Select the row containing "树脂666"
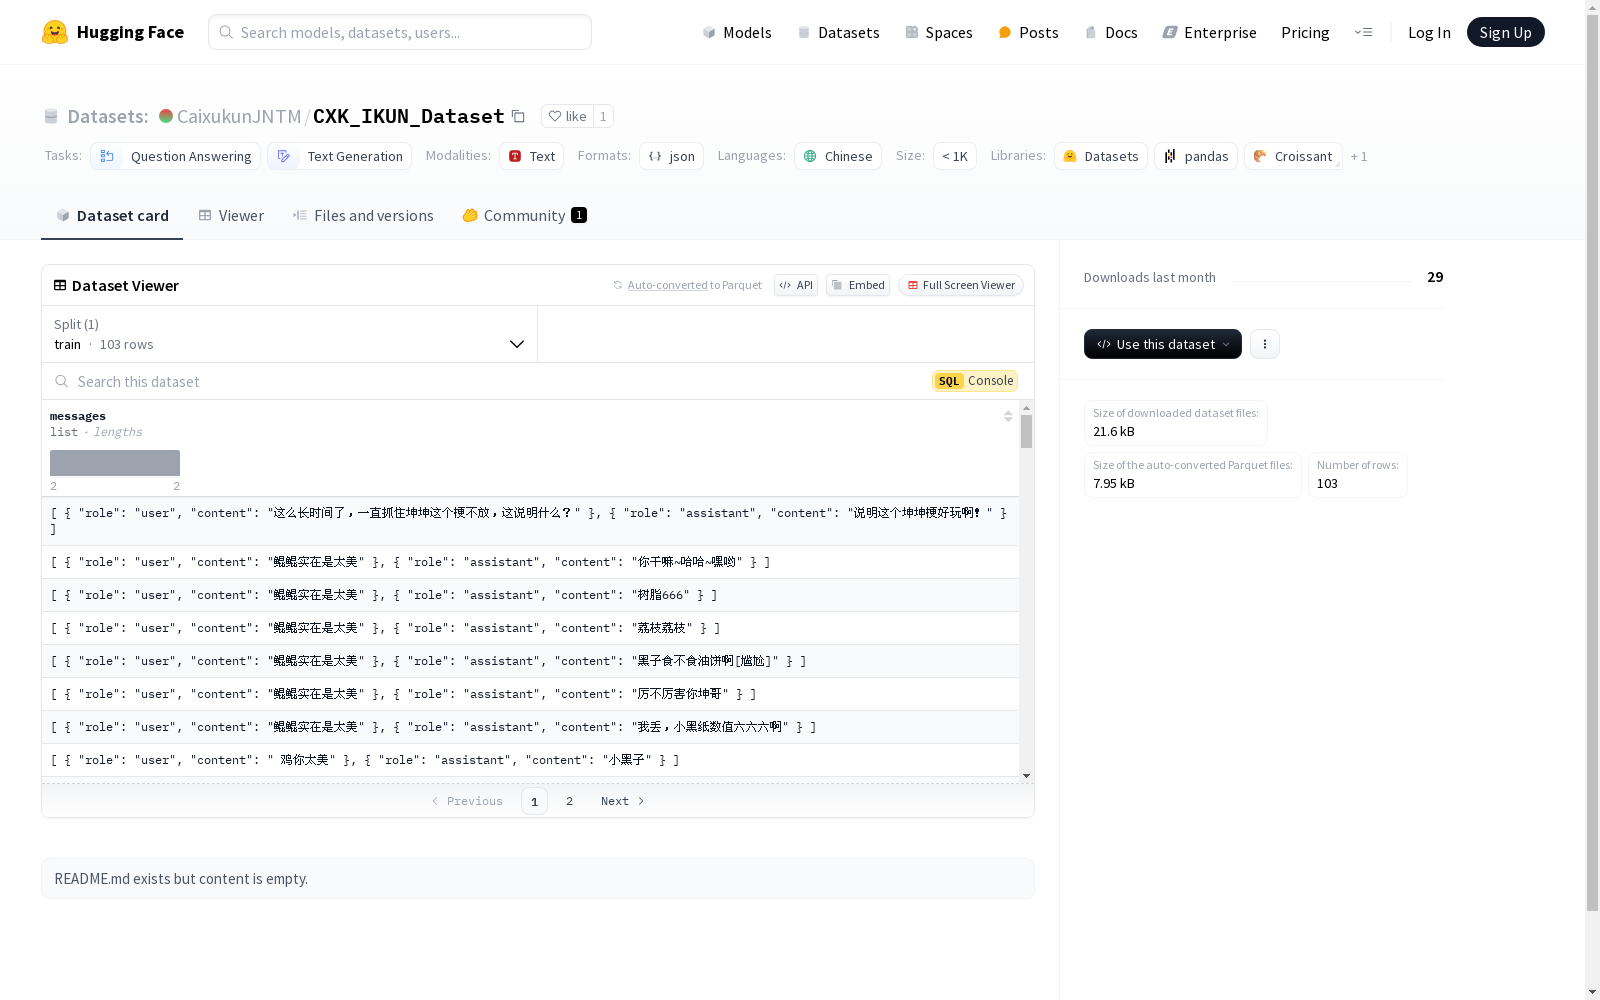The width and height of the screenshot is (1600, 1000). 530,595
